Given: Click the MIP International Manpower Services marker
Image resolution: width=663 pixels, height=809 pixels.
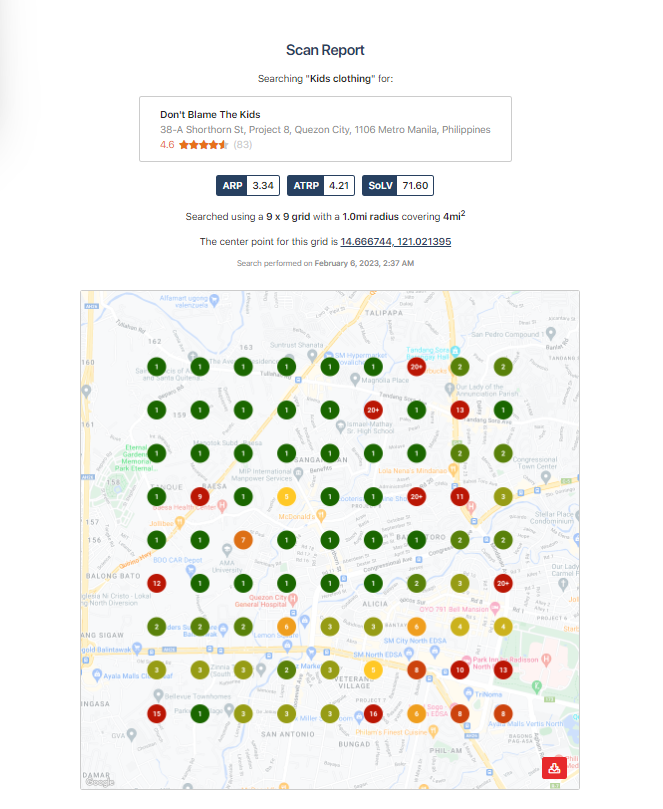Looking at the screenshot, I should point(298,473).
